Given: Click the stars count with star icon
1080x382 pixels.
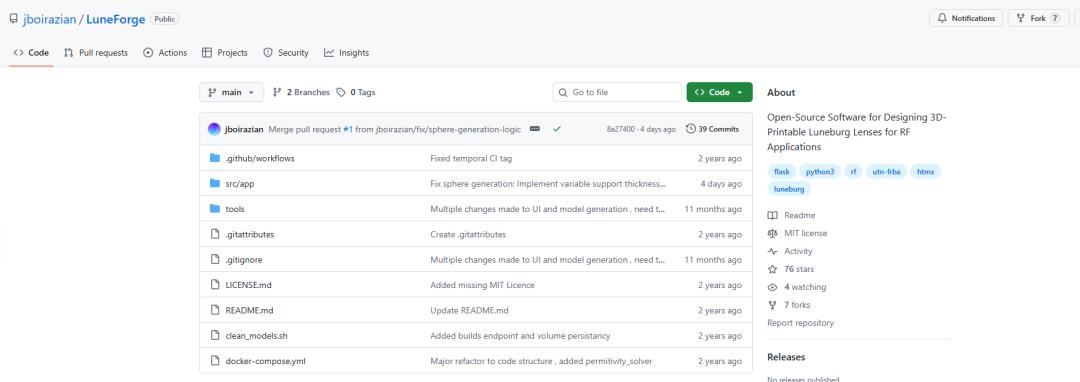Looking at the screenshot, I should point(791,269).
